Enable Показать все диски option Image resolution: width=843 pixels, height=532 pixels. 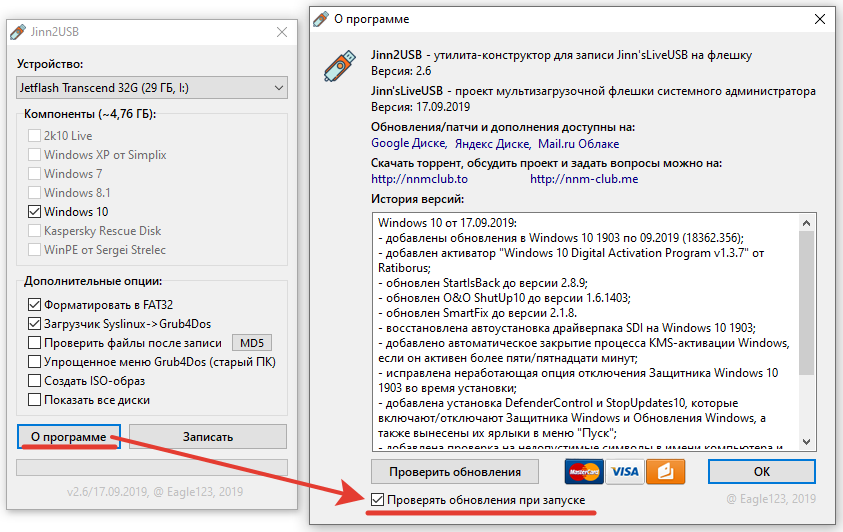point(34,400)
